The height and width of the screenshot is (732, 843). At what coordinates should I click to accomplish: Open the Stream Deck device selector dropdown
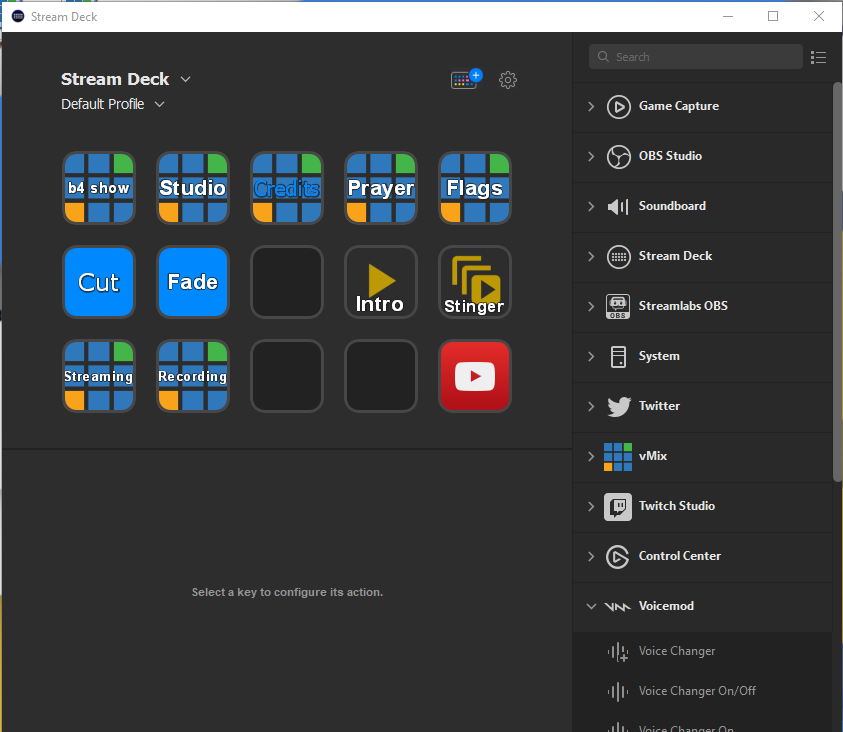point(186,79)
